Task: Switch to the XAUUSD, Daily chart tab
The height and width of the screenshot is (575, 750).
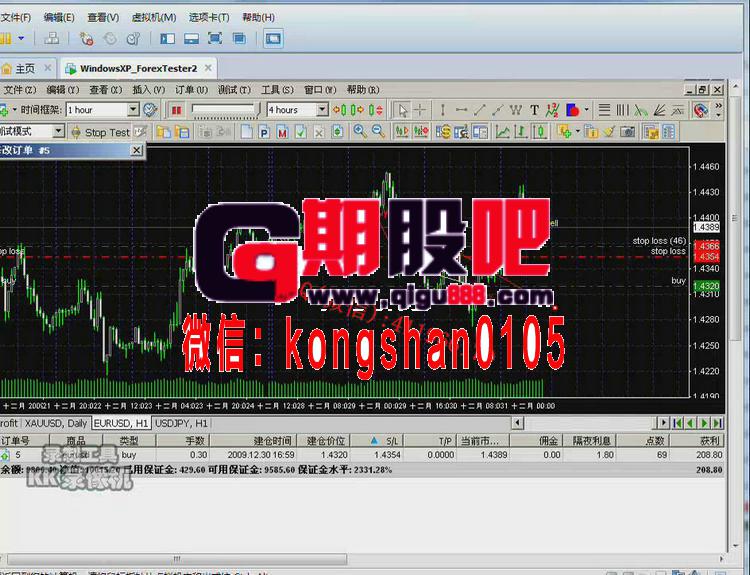Action: [x=55, y=423]
